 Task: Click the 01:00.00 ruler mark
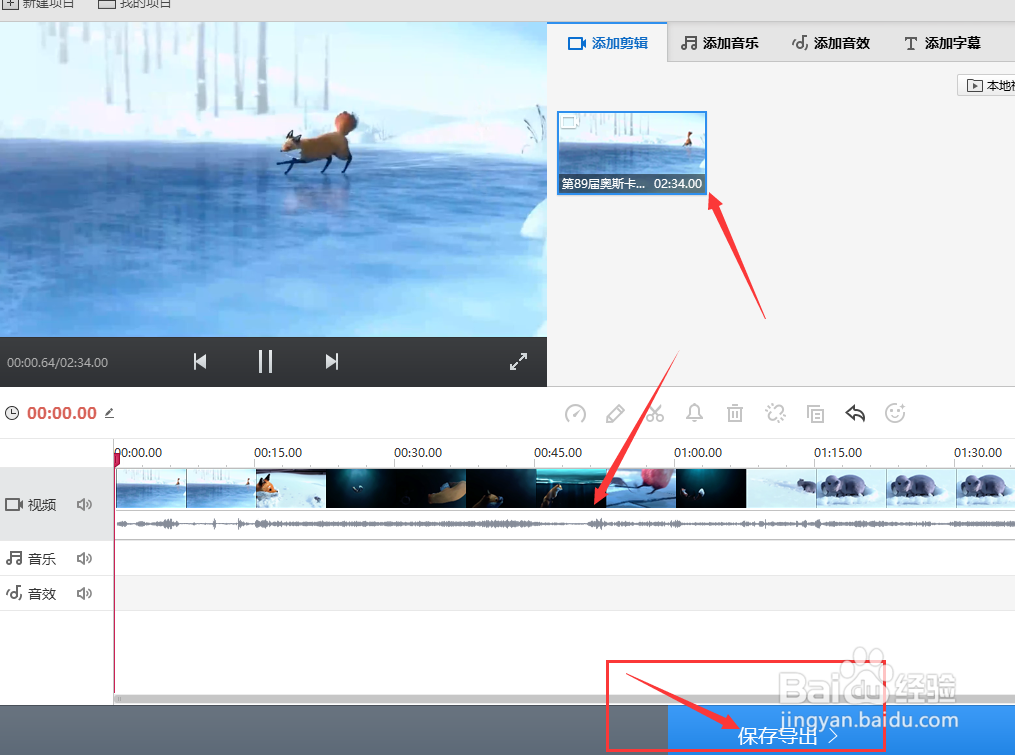698,453
